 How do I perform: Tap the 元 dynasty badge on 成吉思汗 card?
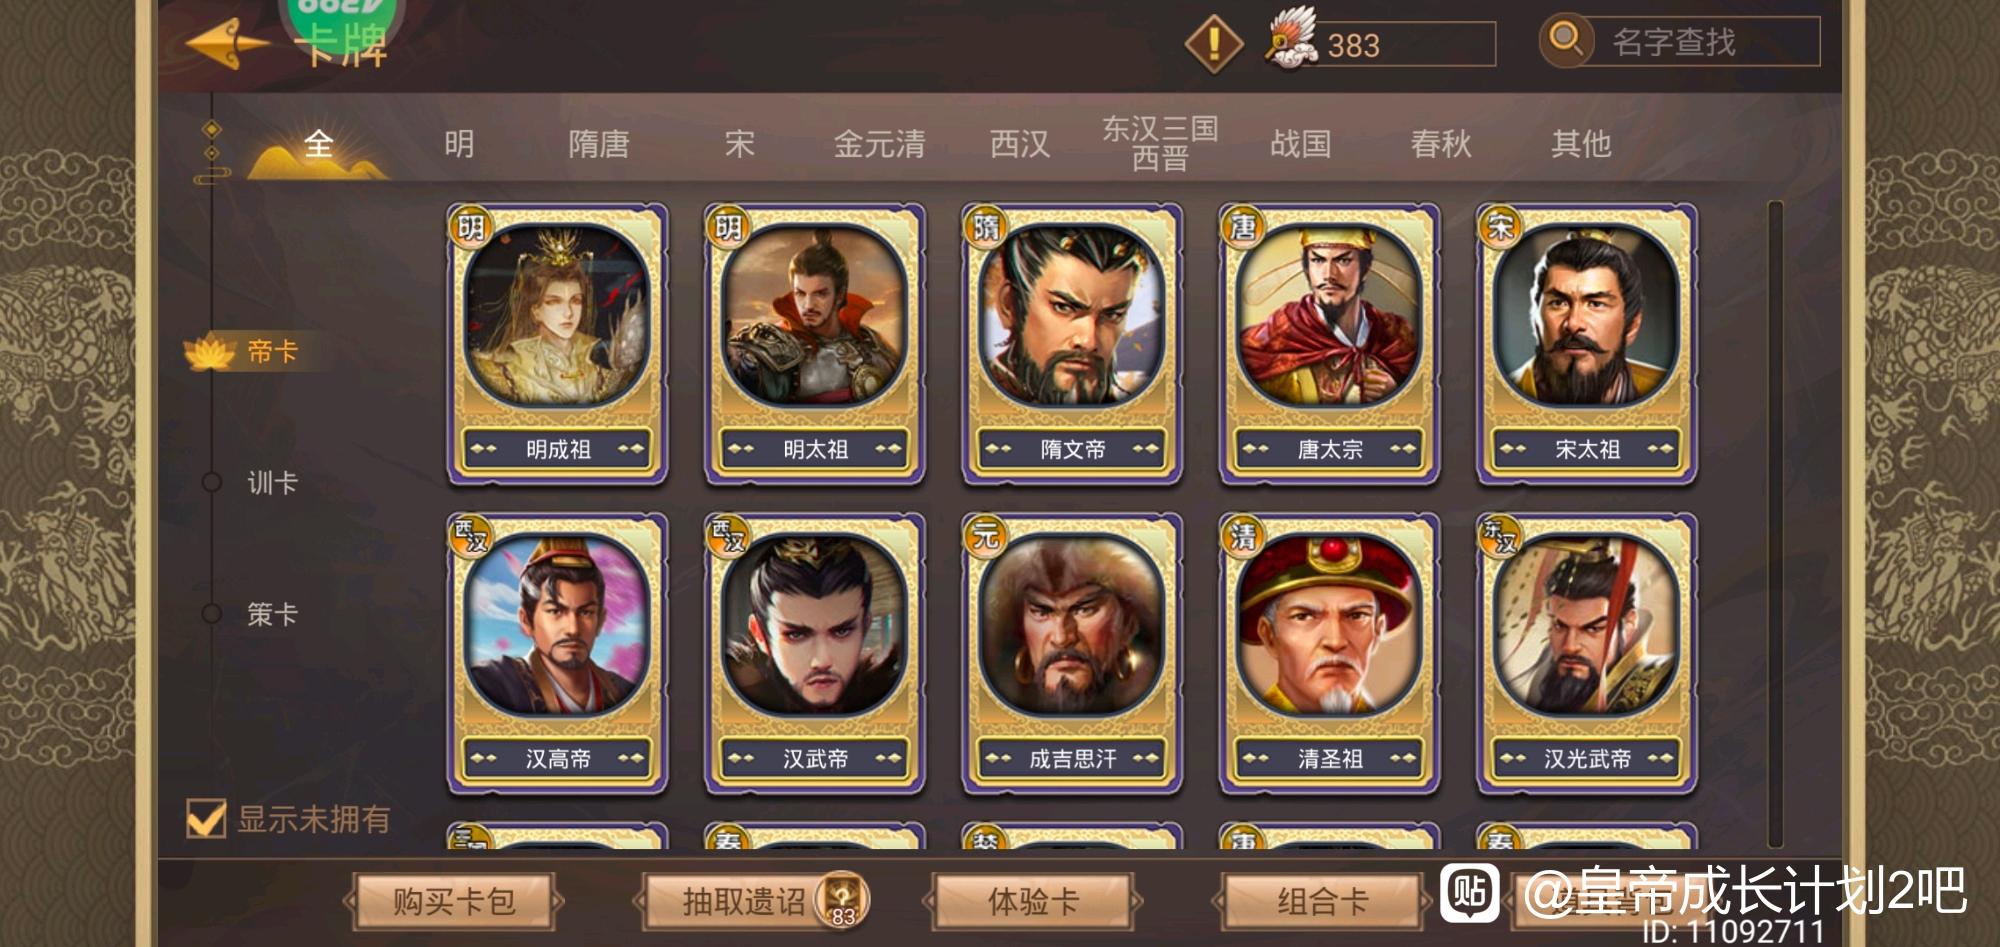pos(985,536)
